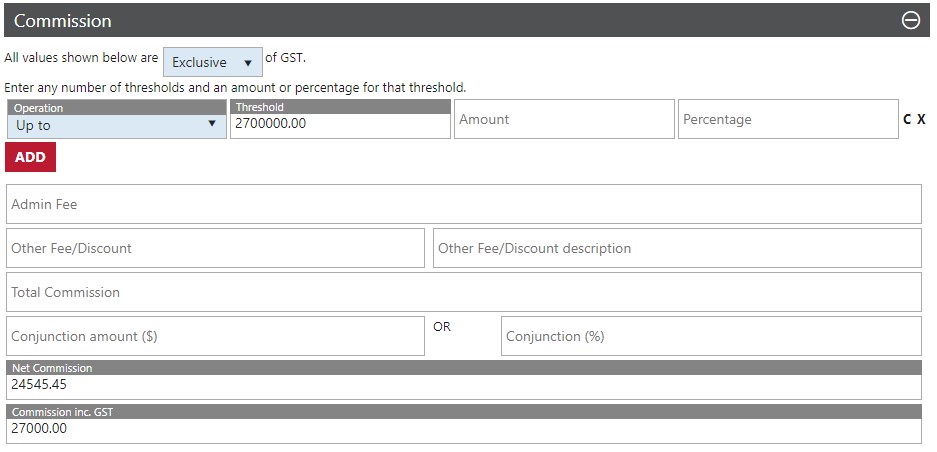Collapse the Commission panel with minus icon
This screenshot has width=937, height=452.
[911, 21]
